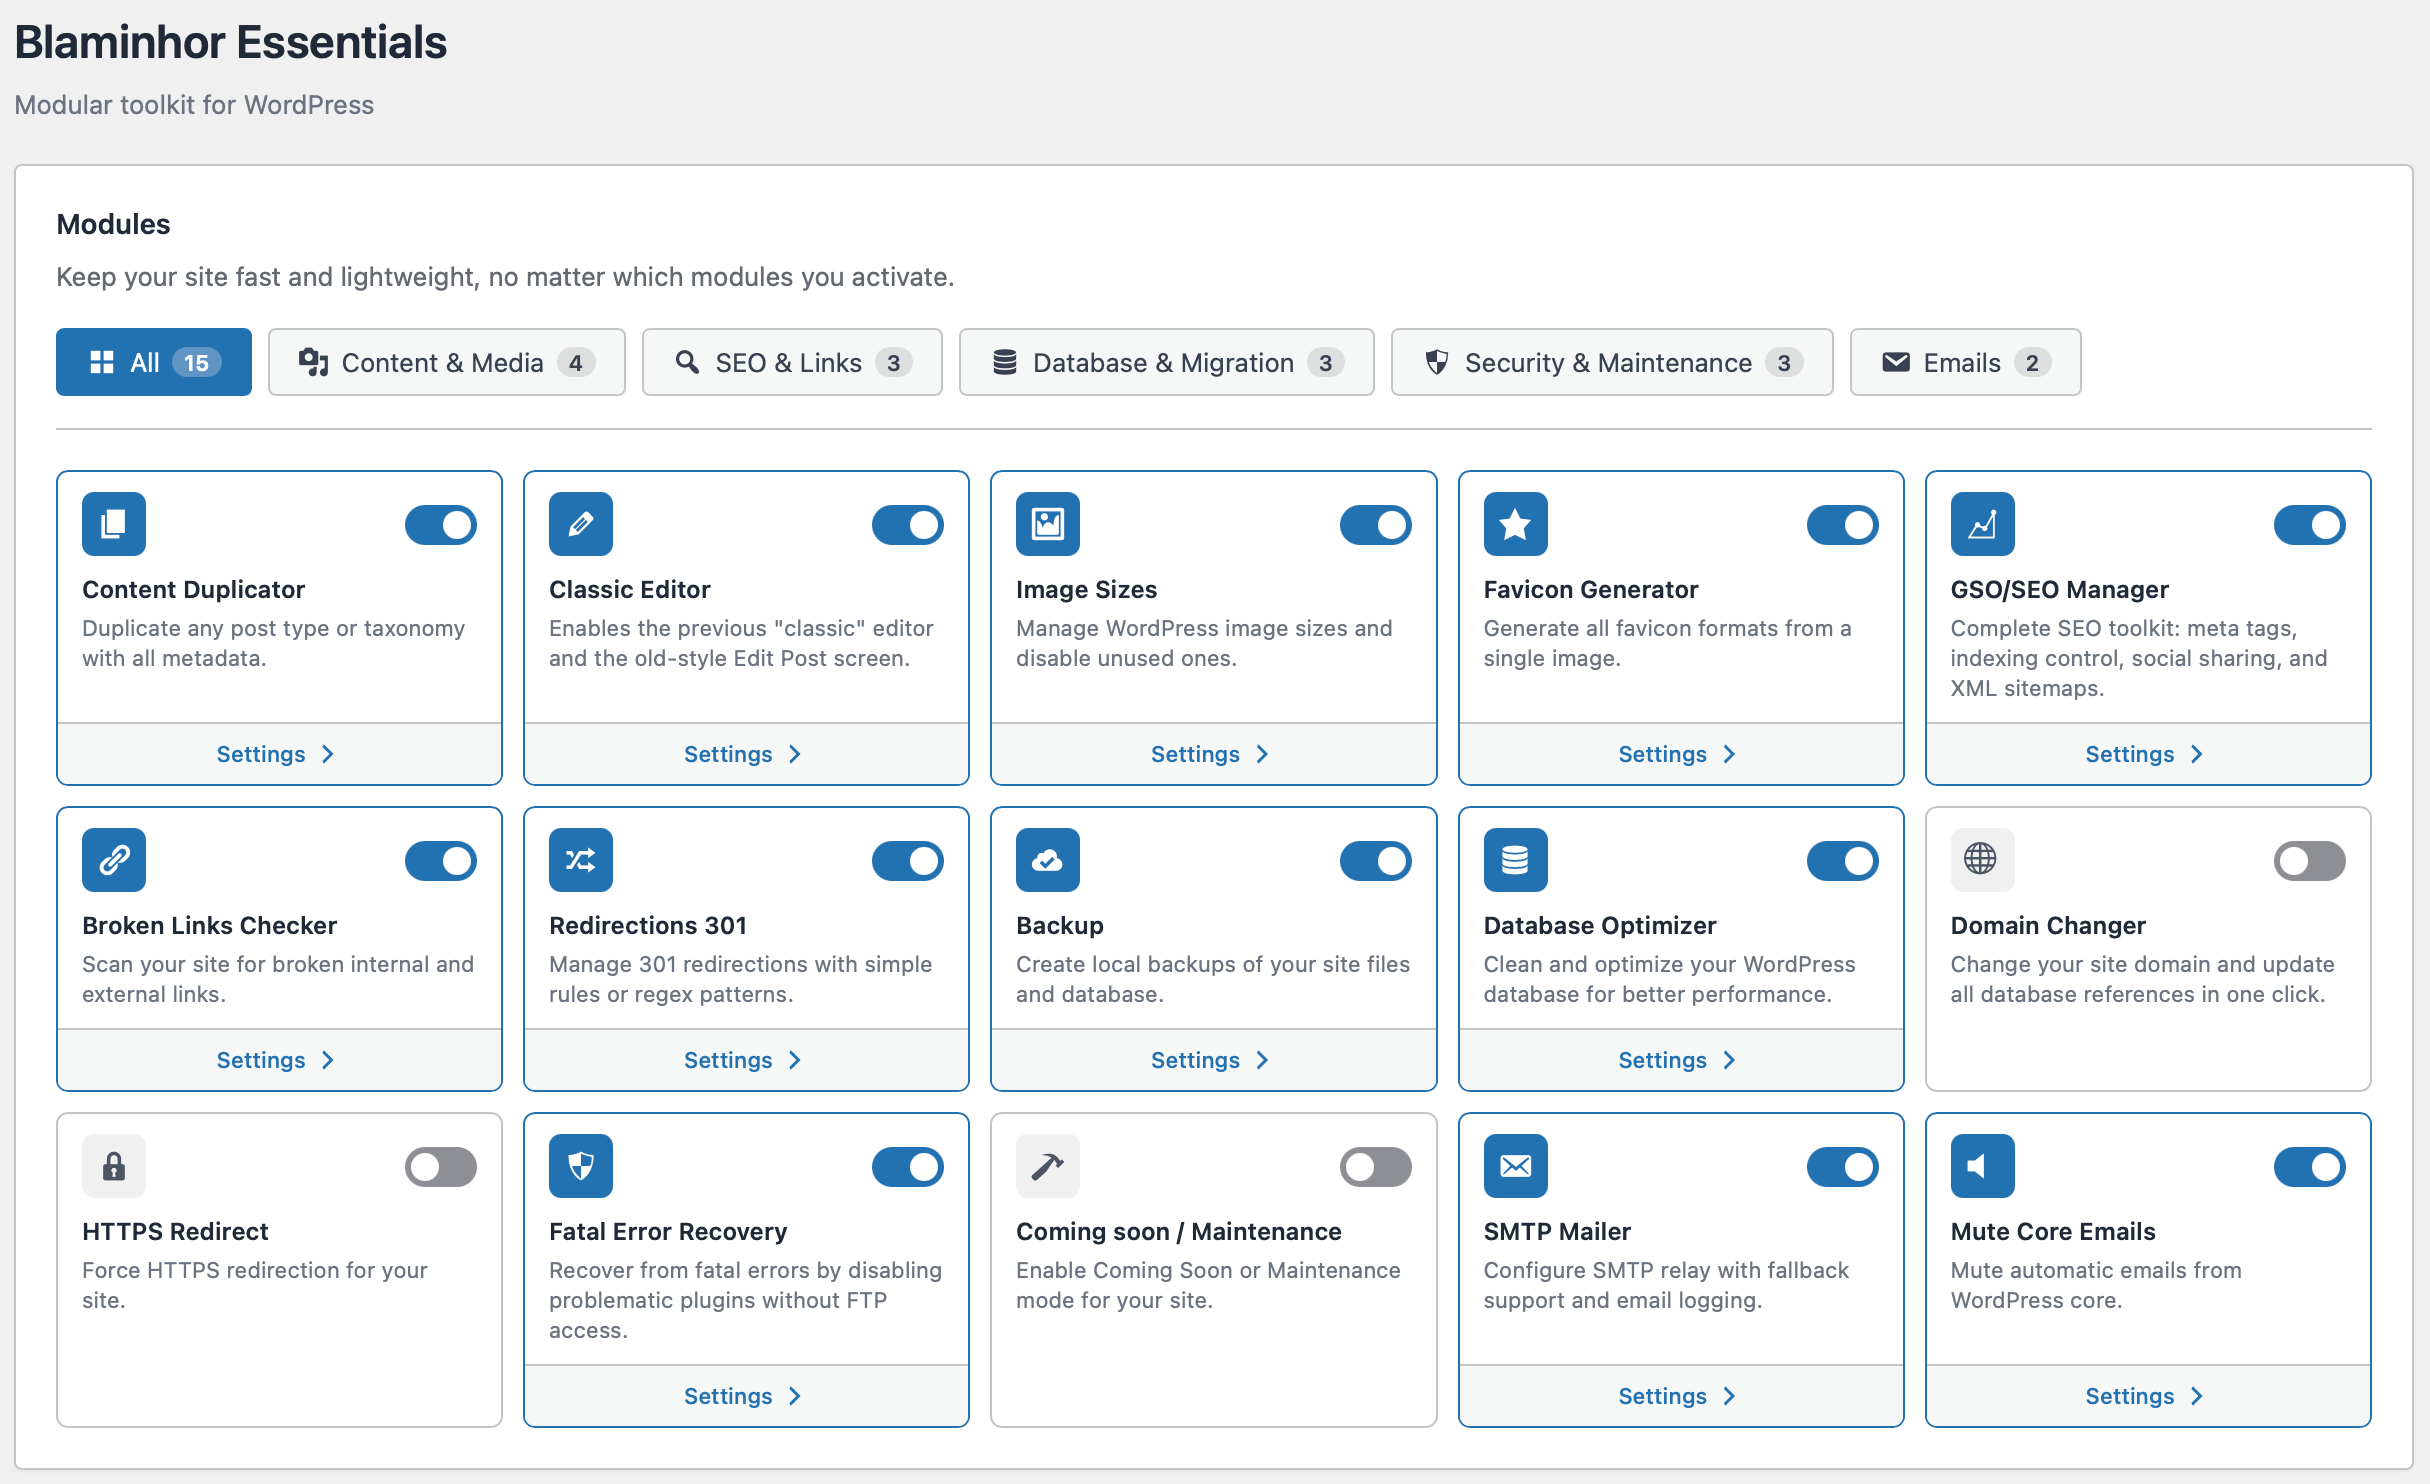Click the HTTPS Redirect padlock icon
The height and width of the screenshot is (1484, 2430).
click(114, 1165)
